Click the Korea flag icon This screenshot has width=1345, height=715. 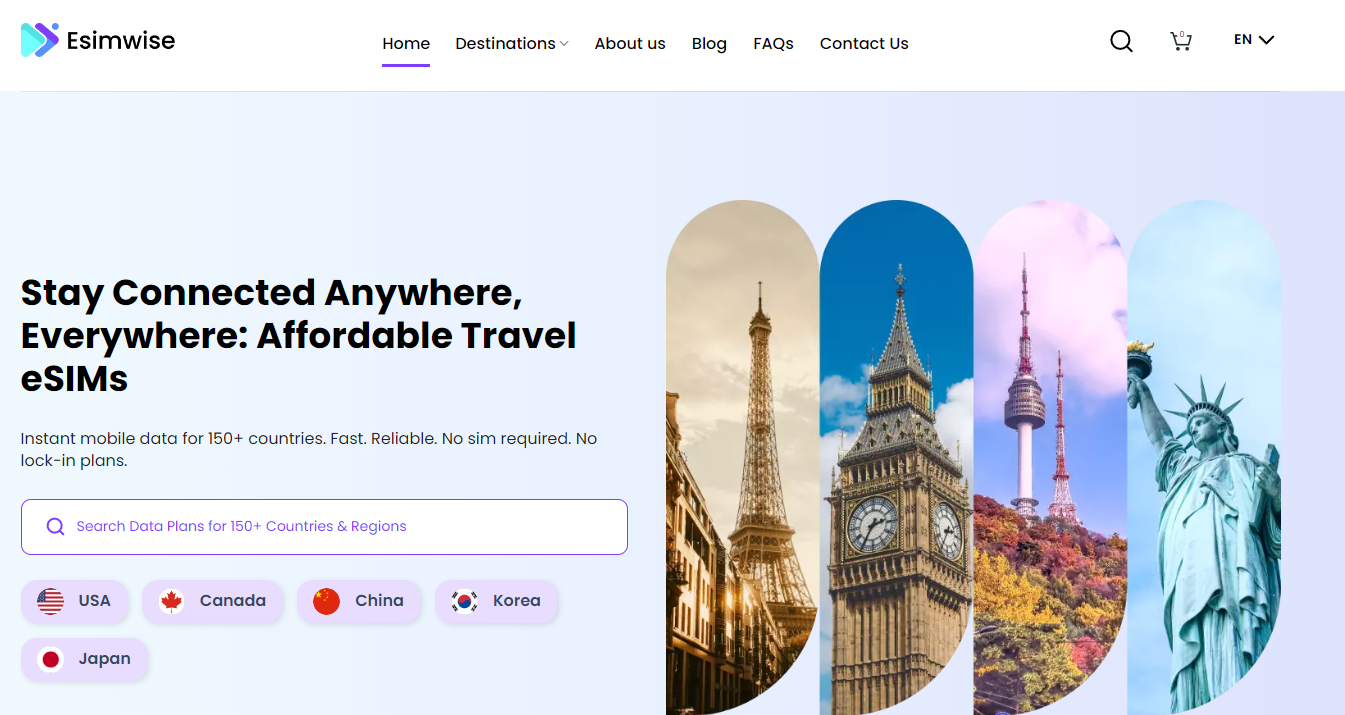pos(464,601)
